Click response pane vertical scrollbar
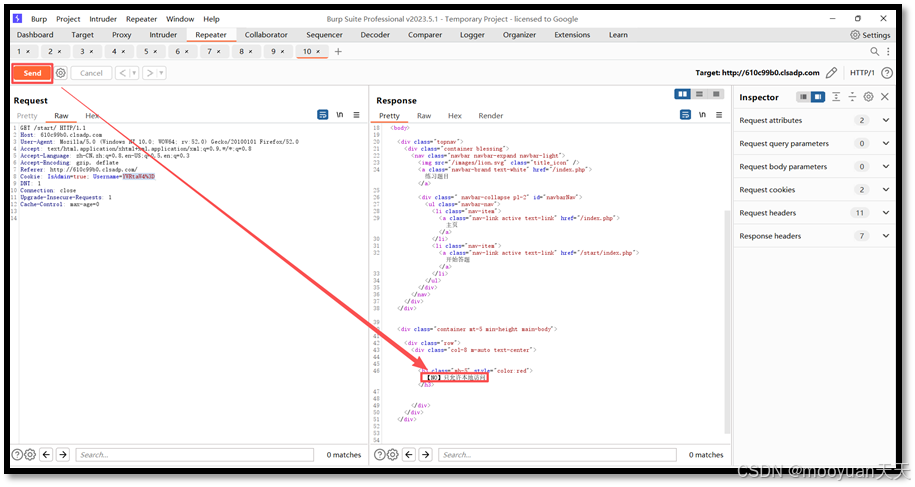 pos(727,322)
